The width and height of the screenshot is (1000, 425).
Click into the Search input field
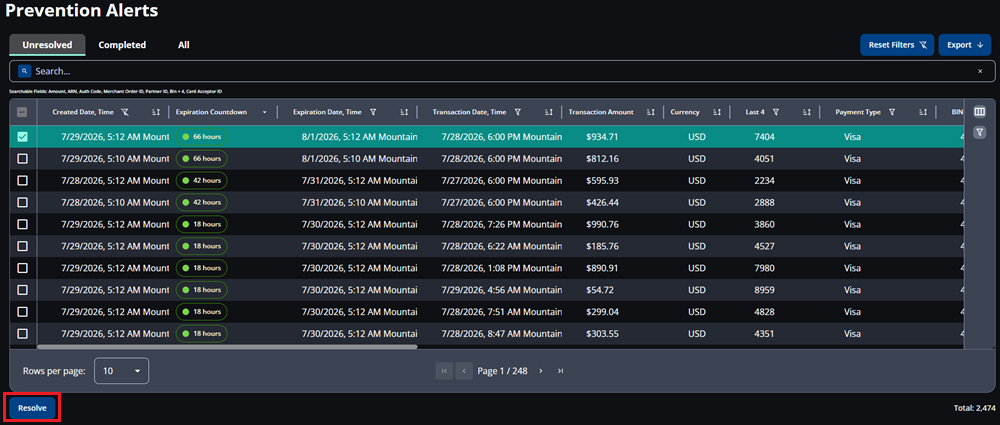click(501, 71)
